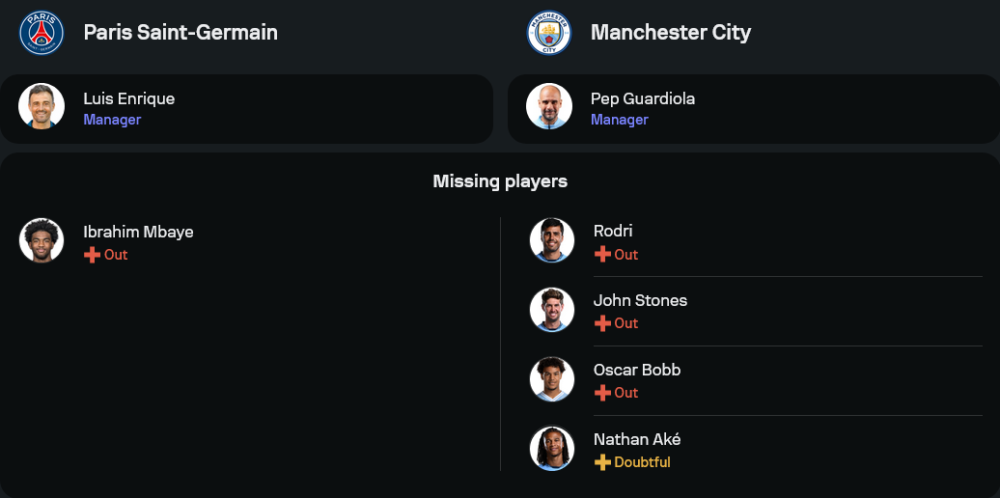Select the Luis Enrique name text
The width and height of the screenshot is (1000, 498).
pyautogui.click(x=129, y=99)
